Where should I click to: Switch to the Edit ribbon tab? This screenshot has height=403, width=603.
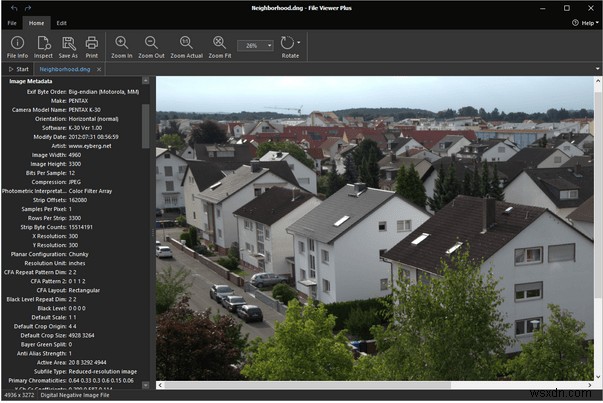pos(62,22)
